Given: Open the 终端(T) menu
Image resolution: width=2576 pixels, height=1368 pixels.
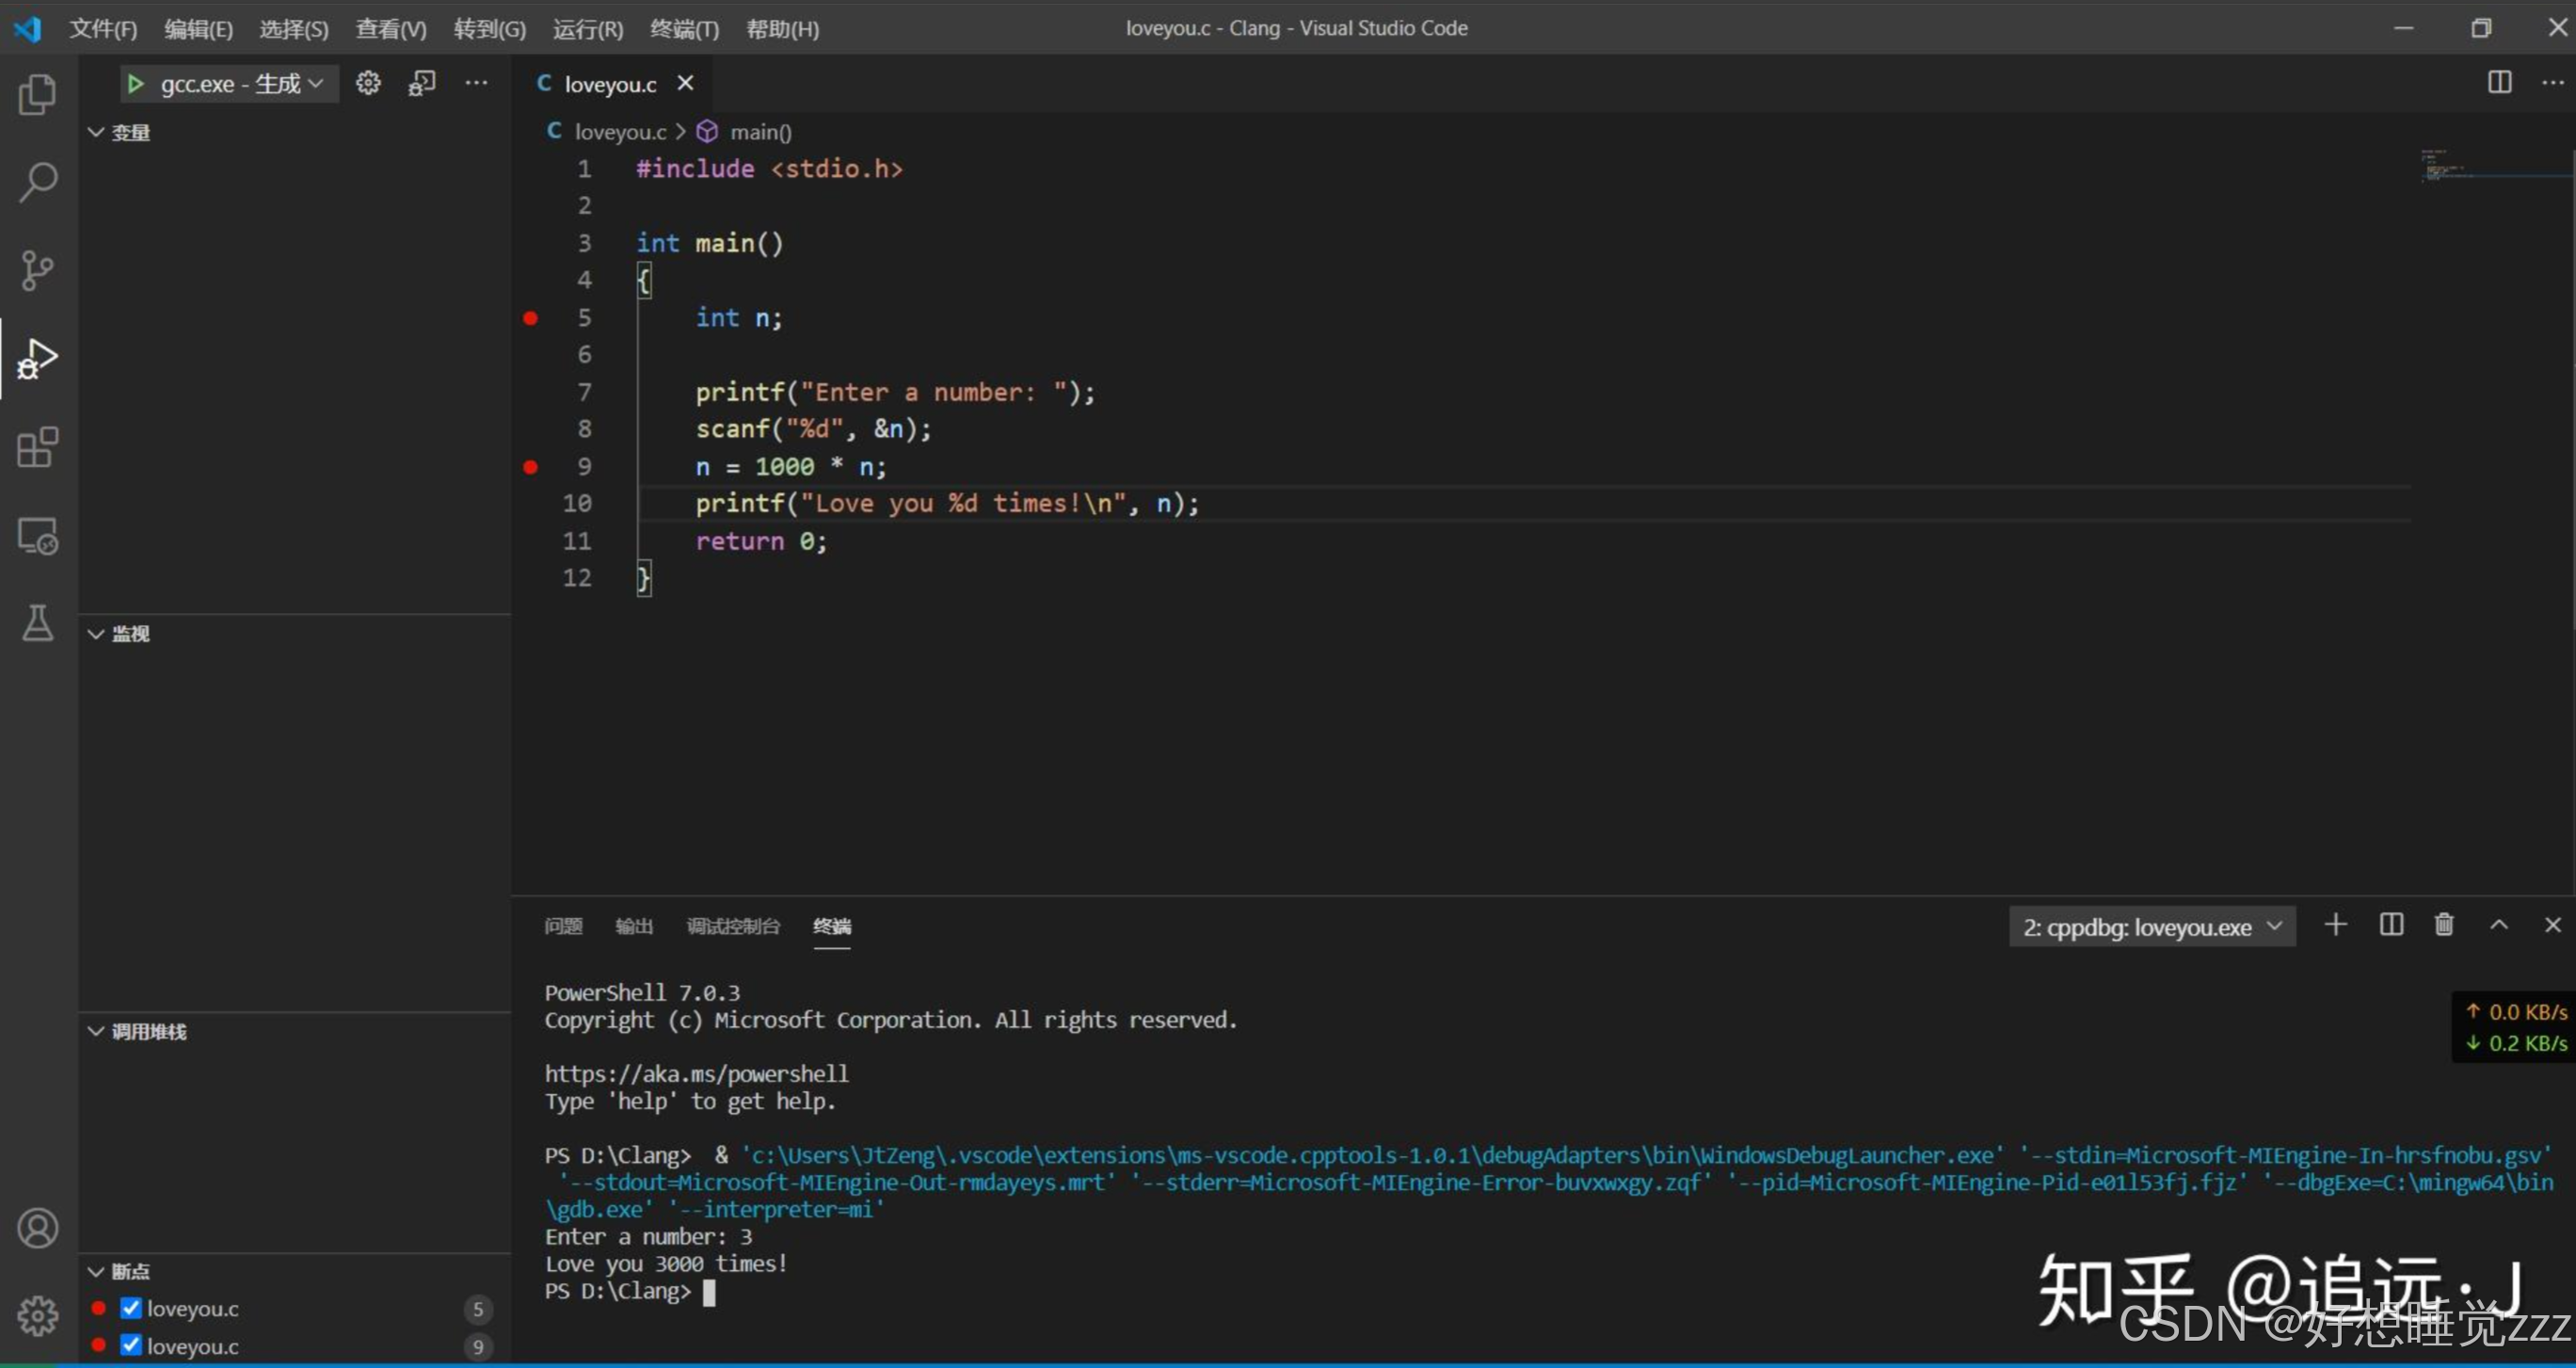Looking at the screenshot, I should (x=684, y=29).
